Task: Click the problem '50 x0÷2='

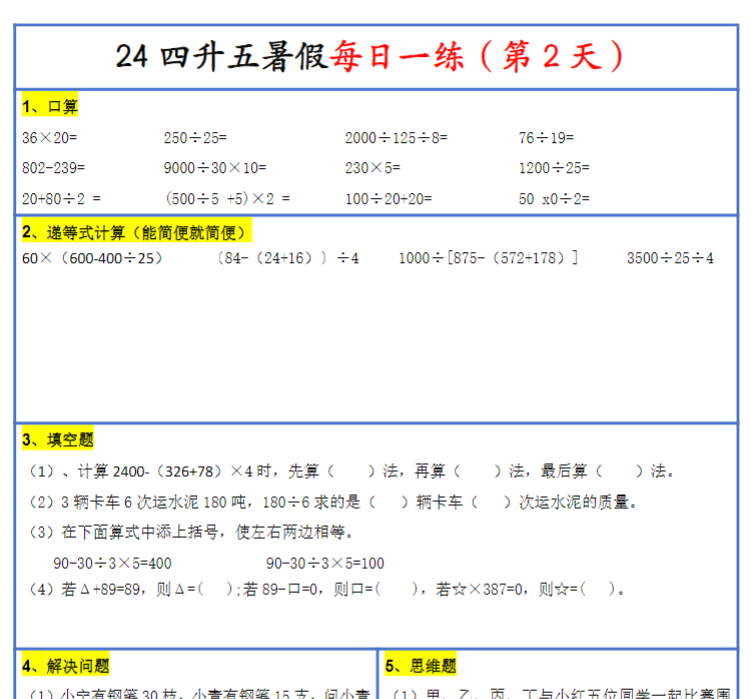Action: (554, 198)
